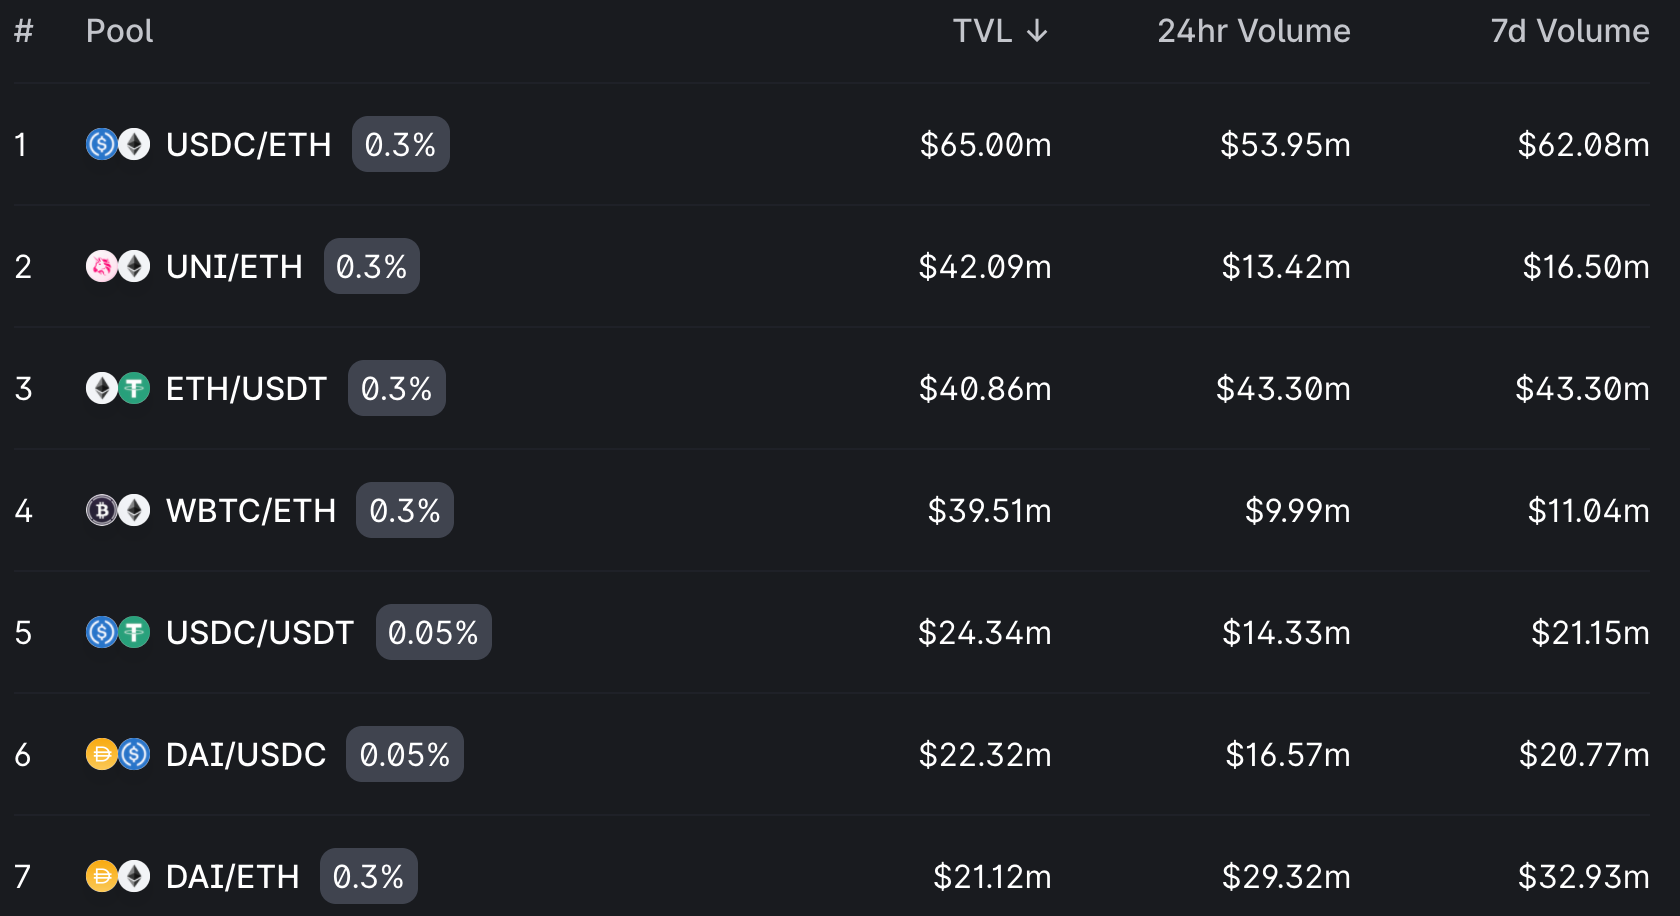Click the DAI/ETH pool token pair icon

118,877
